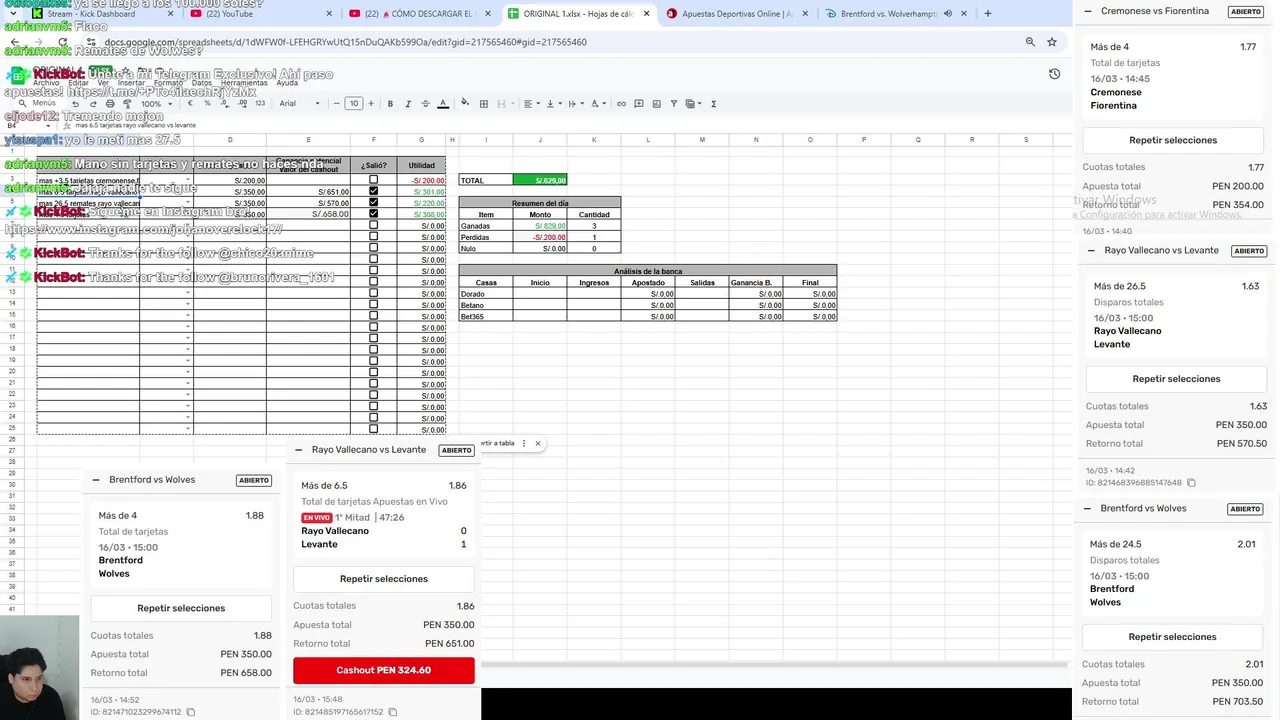The height and width of the screenshot is (720, 1280).
Task: Apply currency format with the € icon
Action: [x=190, y=103]
